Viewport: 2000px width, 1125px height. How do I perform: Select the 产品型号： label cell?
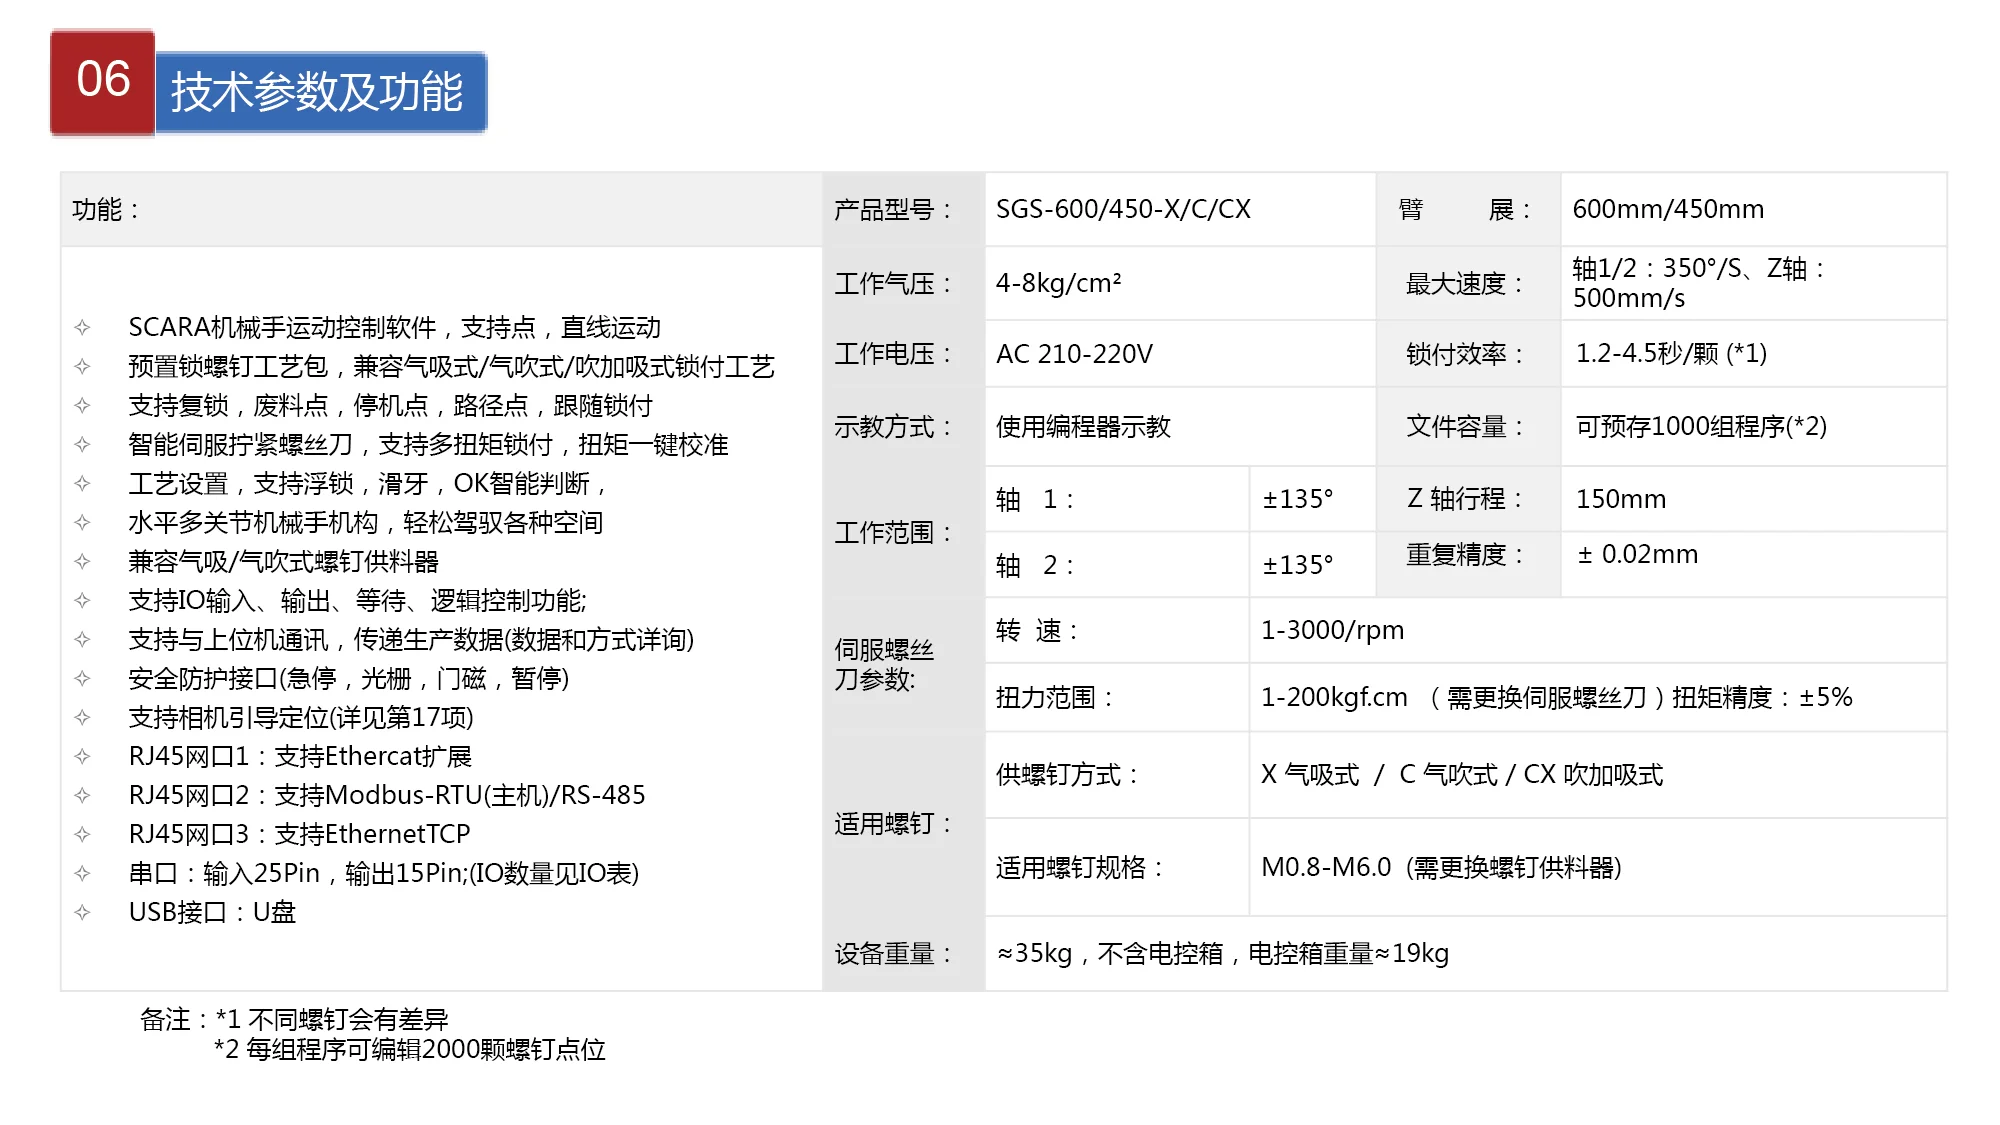[904, 210]
